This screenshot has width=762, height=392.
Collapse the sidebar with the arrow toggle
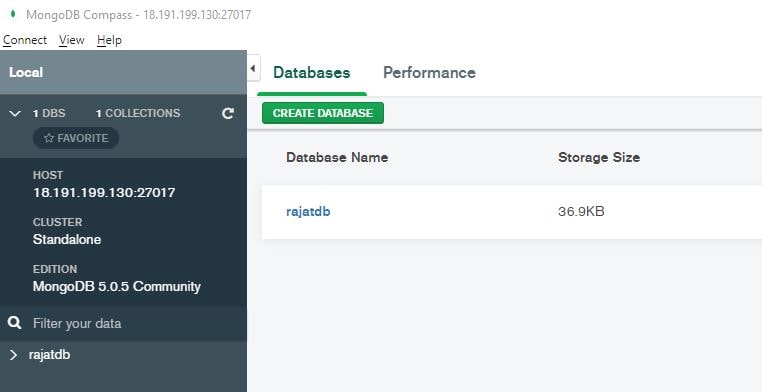click(x=253, y=68)
